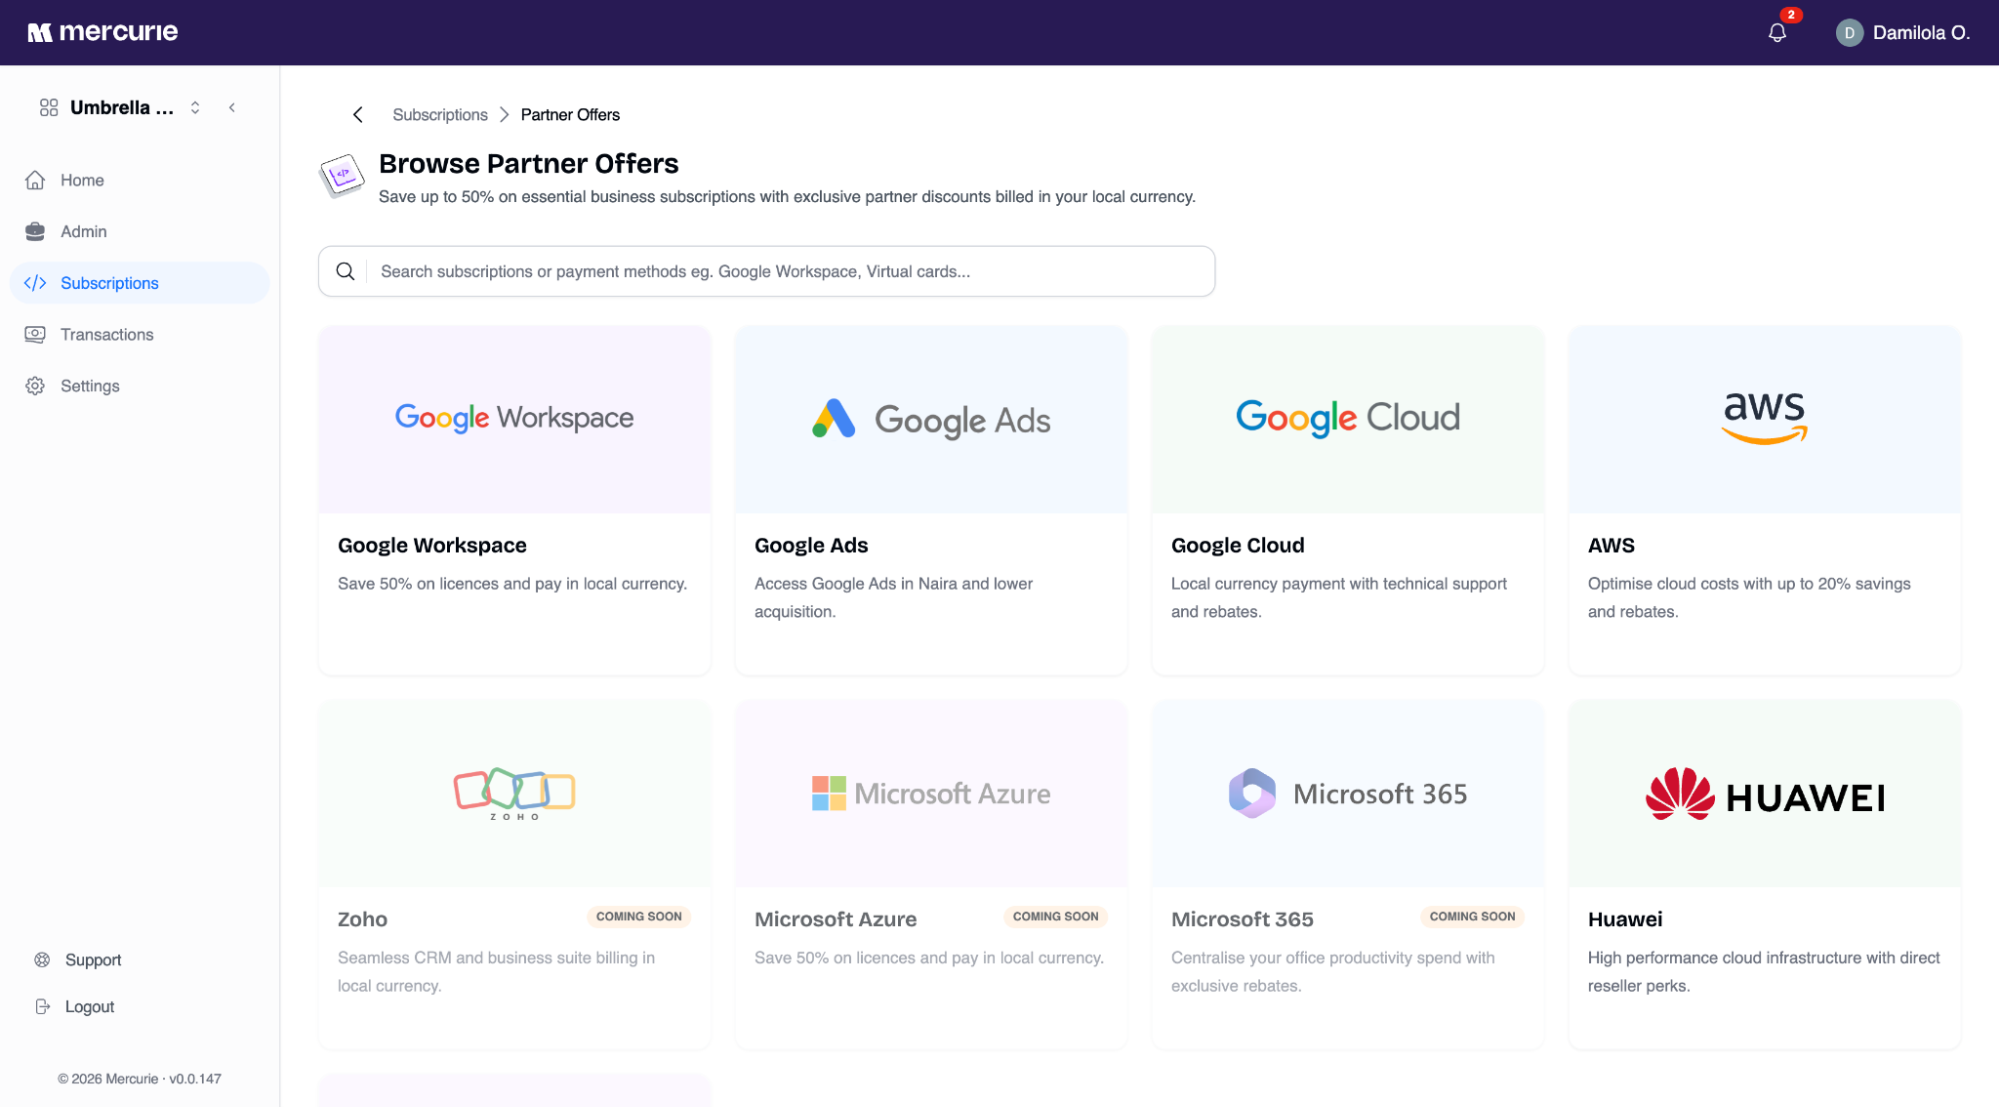This screenshot has height=1107, width=1999.
Task: Click the Coming Soon badge on Microsoft 365
Action: 1472,916
